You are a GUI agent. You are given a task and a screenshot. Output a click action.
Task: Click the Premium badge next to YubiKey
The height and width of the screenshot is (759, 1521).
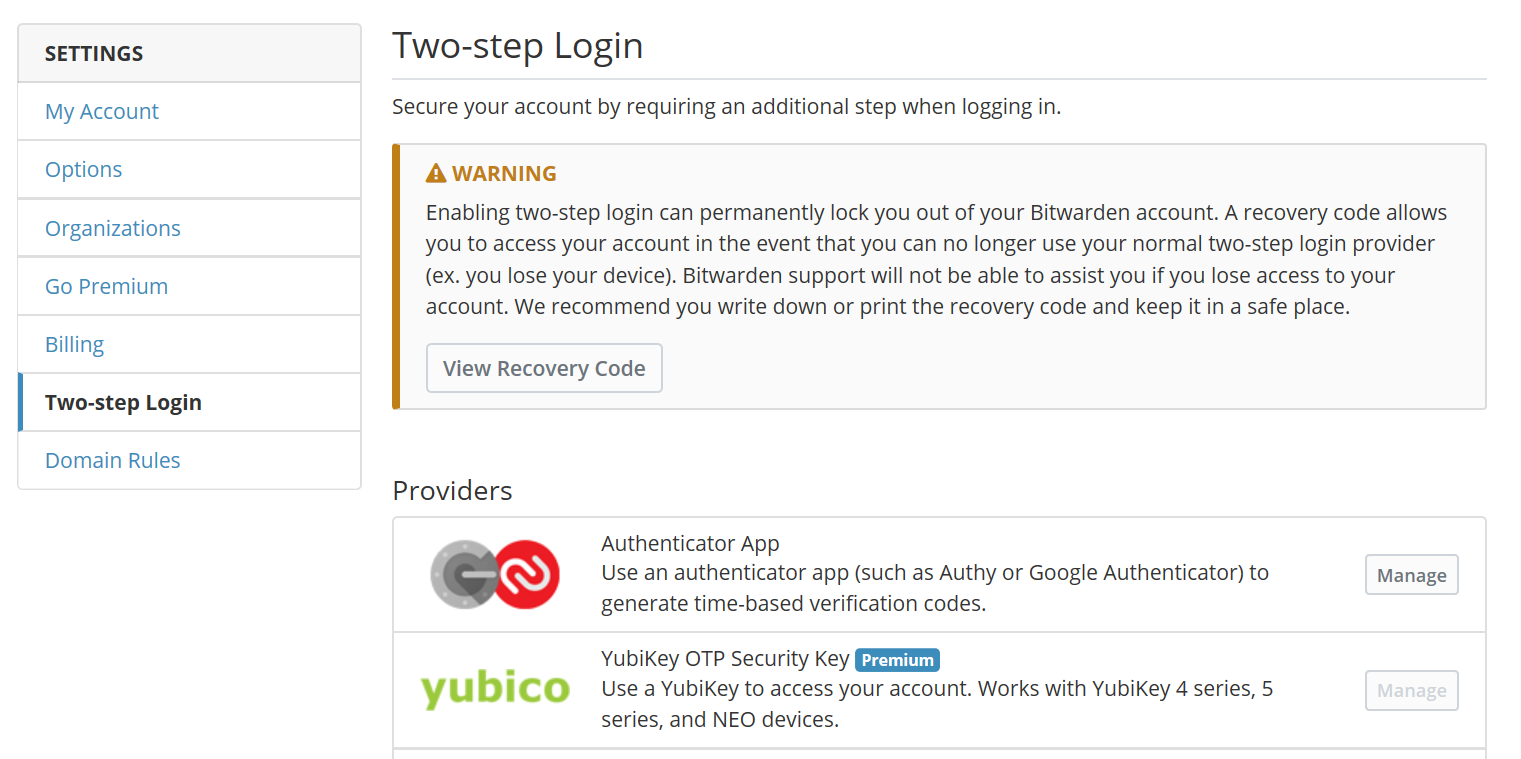tap(897, 660)
